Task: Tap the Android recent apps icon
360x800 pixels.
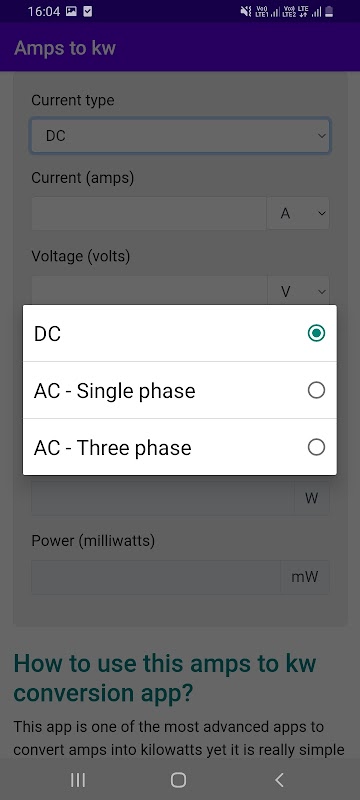Action: pyautogui.click(x=78, y=780)
